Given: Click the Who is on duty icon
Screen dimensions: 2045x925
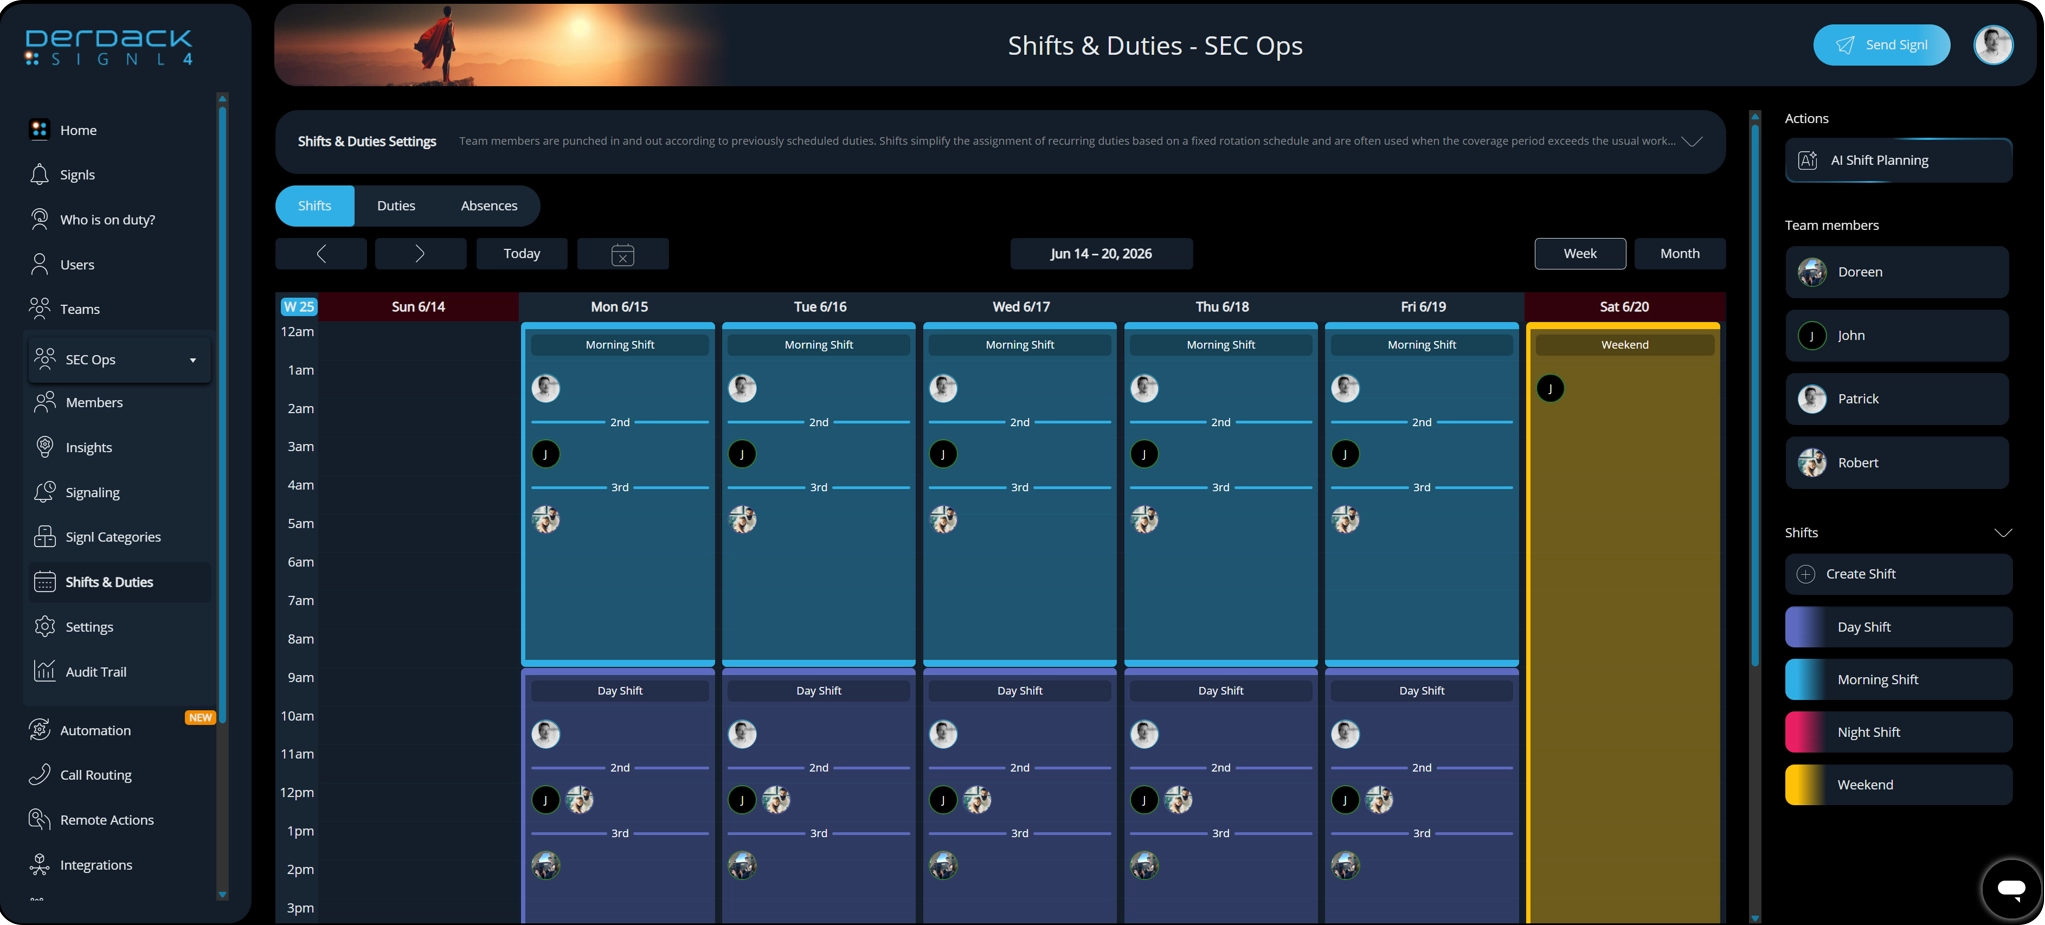Looking at the screenshot, I should (x=39, y=219).
